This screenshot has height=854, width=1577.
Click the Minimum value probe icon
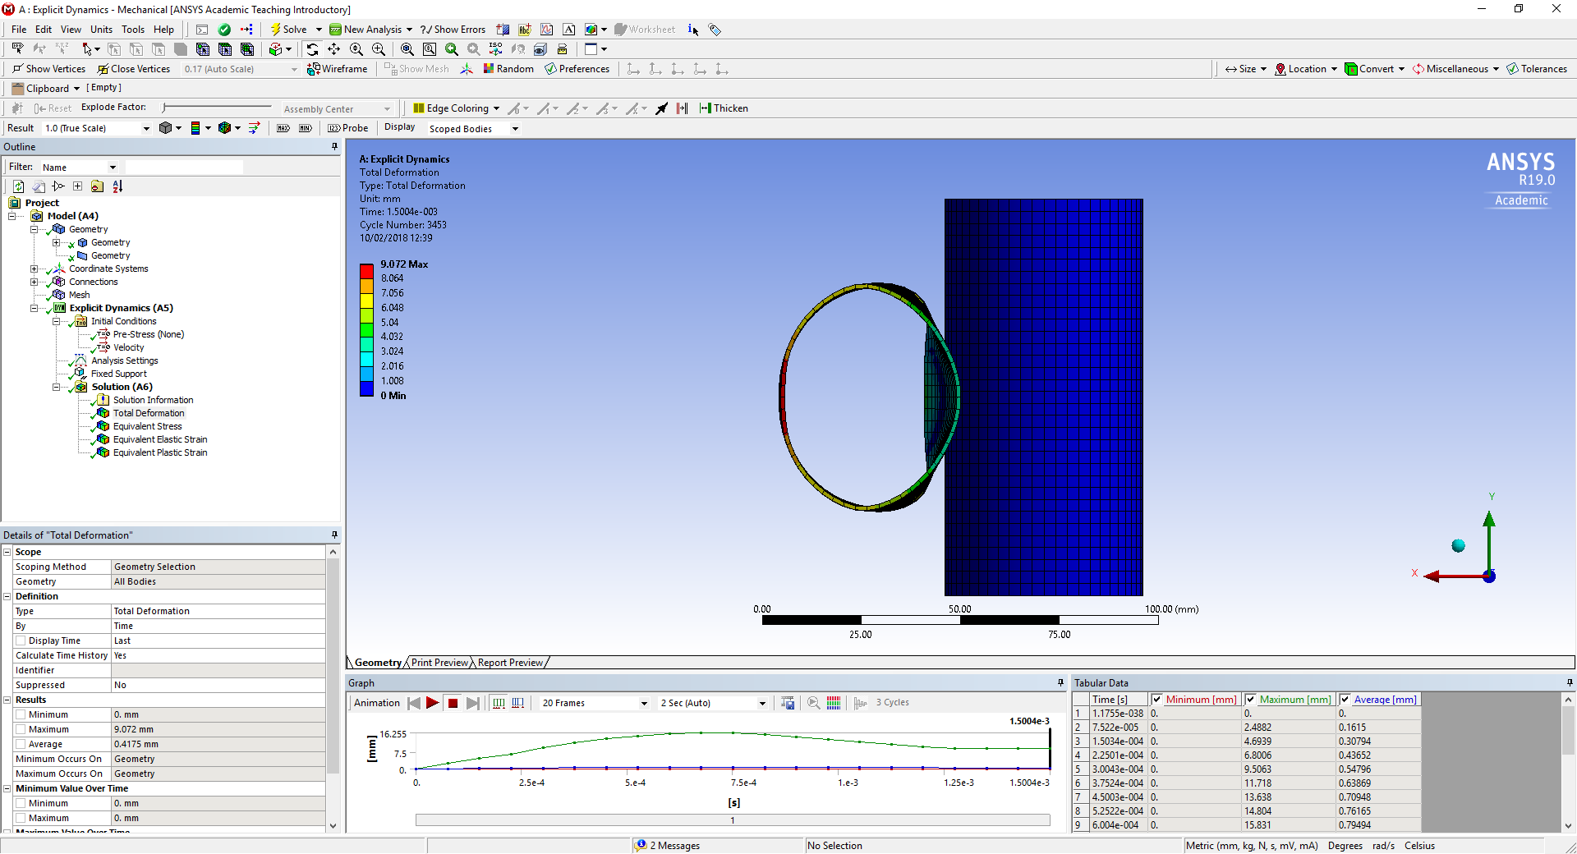click(x=305, y=128)
